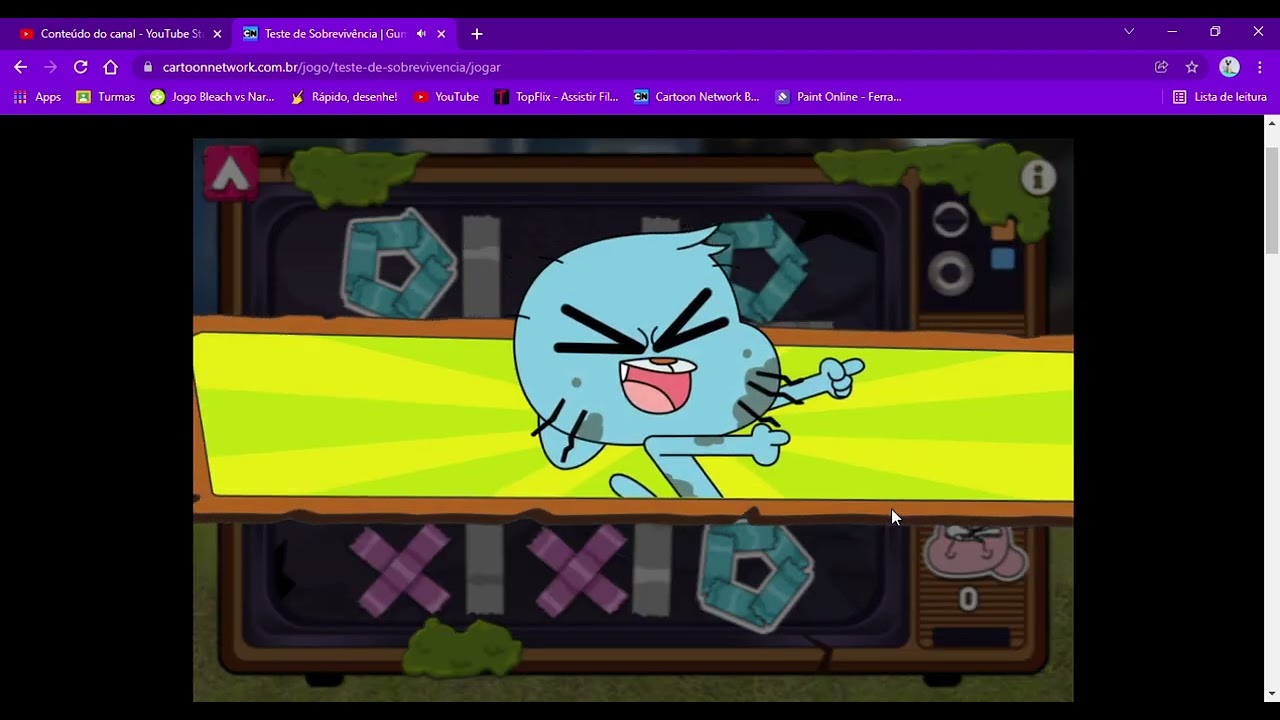Restore down the Chrome window
This screenshot has width=1280, height=720.
(1215, 32)
